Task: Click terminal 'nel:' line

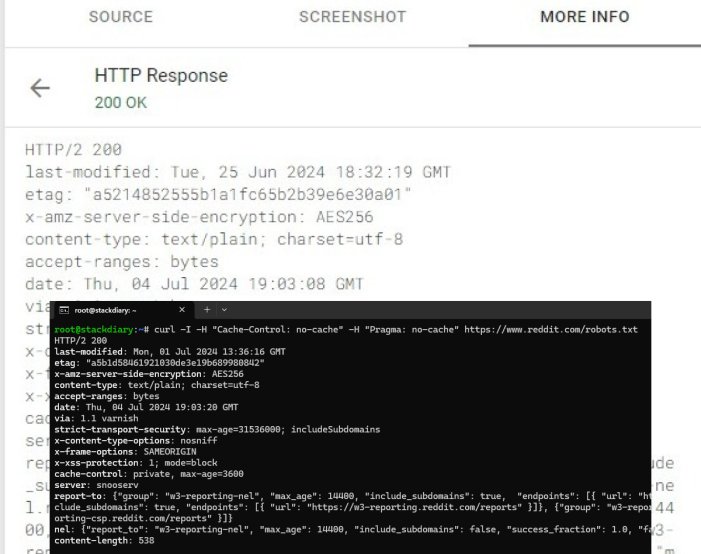Action: point(352,529)
